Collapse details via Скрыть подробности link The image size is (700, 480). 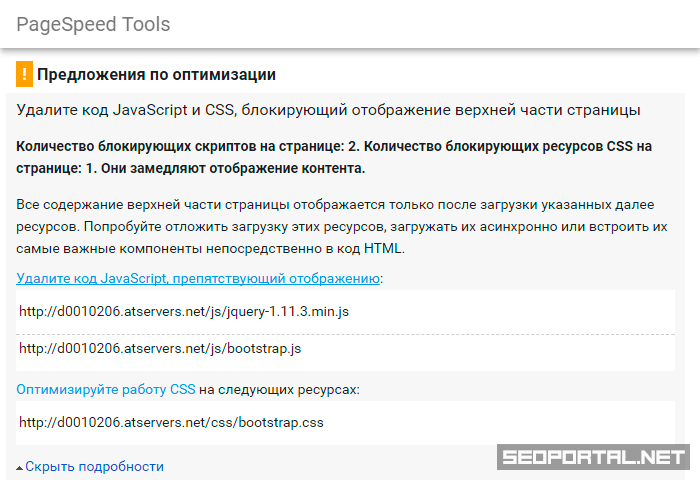(x=94, y=466)
